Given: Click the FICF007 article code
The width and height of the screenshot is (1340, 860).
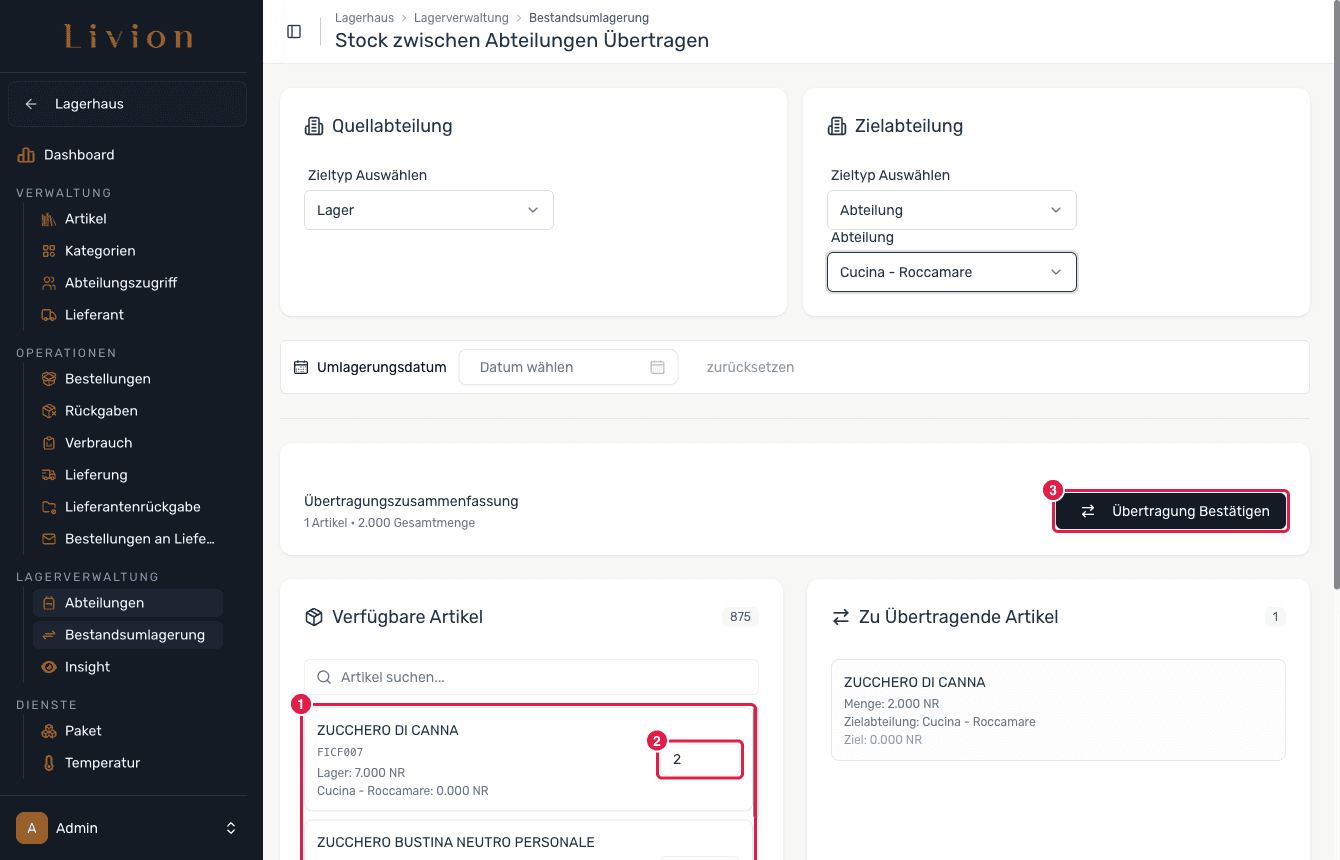Looking at the screenshot, I should (x=340, y=752).
